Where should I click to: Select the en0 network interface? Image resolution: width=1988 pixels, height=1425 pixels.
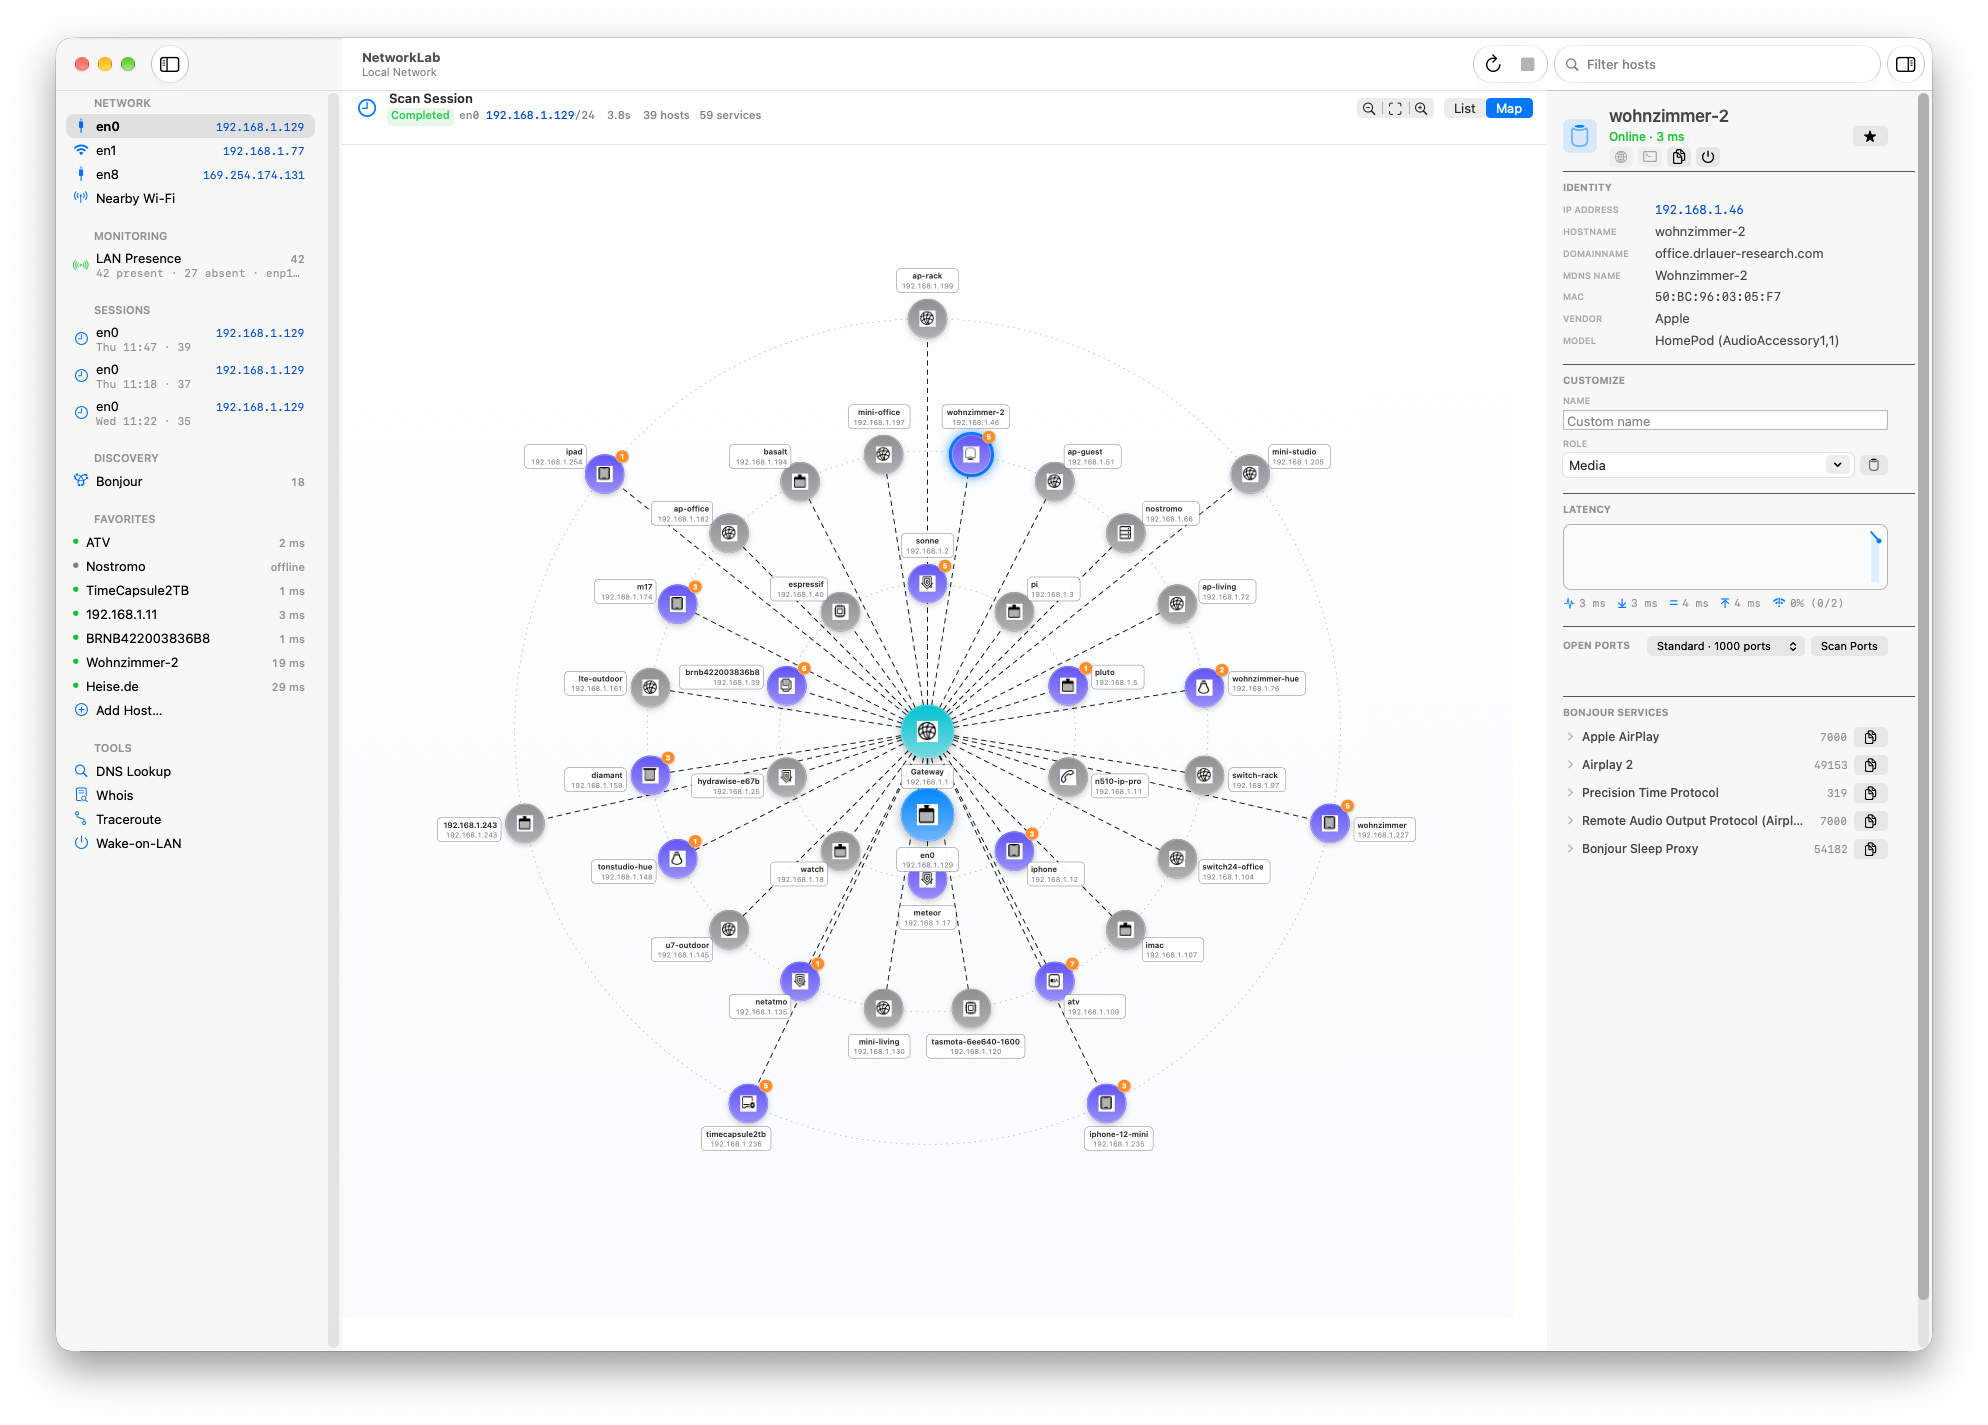click(x=190, y=127)
